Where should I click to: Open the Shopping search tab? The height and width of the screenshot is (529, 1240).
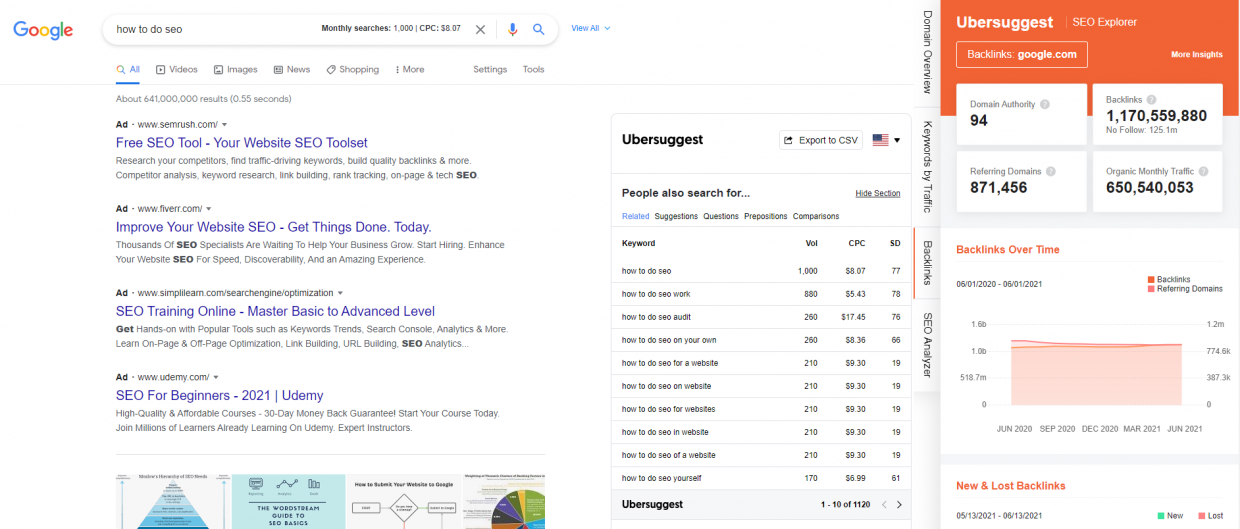click(x=352, y=69)
